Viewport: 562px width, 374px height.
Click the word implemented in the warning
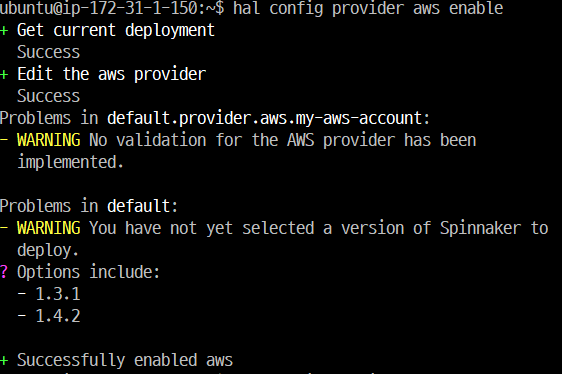click(70, 162)
